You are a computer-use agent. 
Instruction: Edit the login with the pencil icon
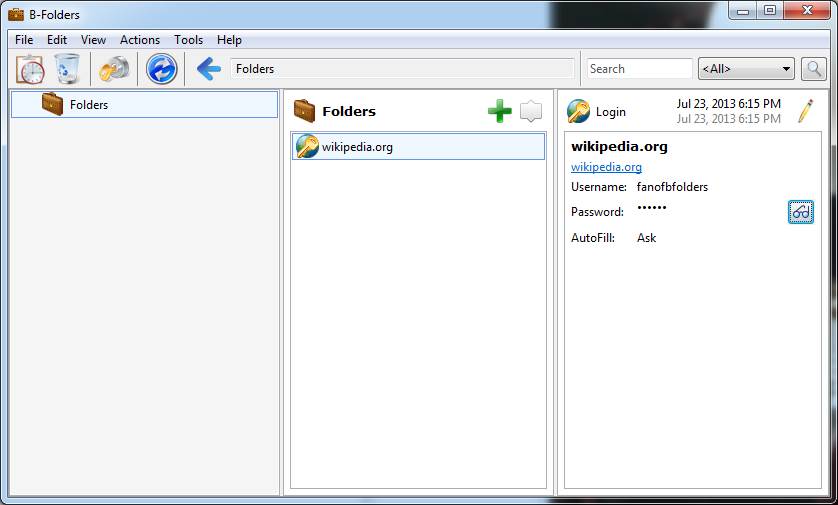click(806, 111)
